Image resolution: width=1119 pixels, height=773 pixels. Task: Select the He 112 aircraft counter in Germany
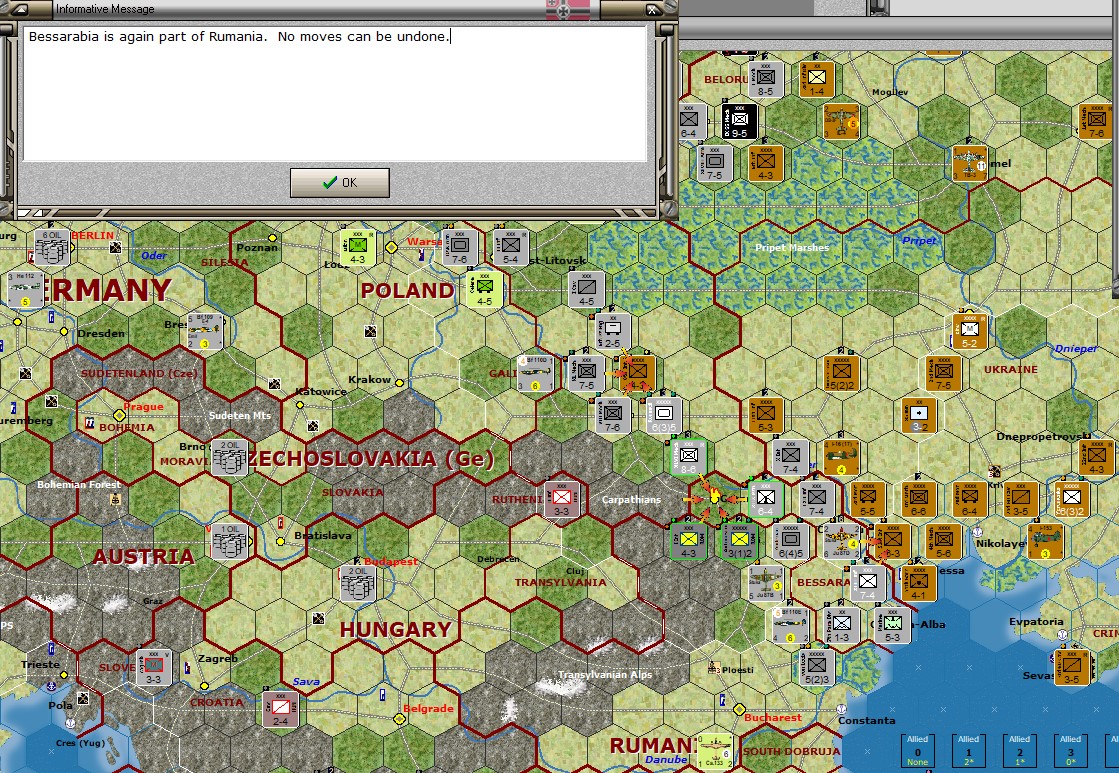click(x=26, y=290)
